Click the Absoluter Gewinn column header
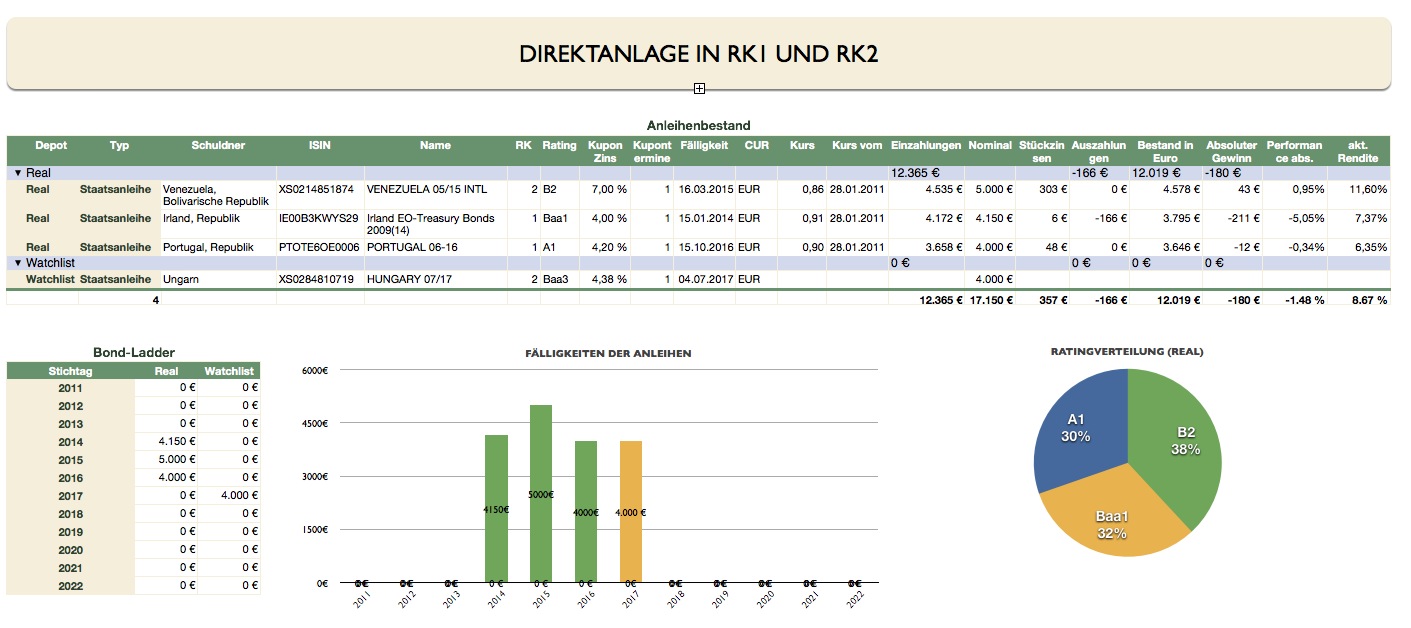Viewport: 1411px width, 628px height. [x=1231, y=152]
